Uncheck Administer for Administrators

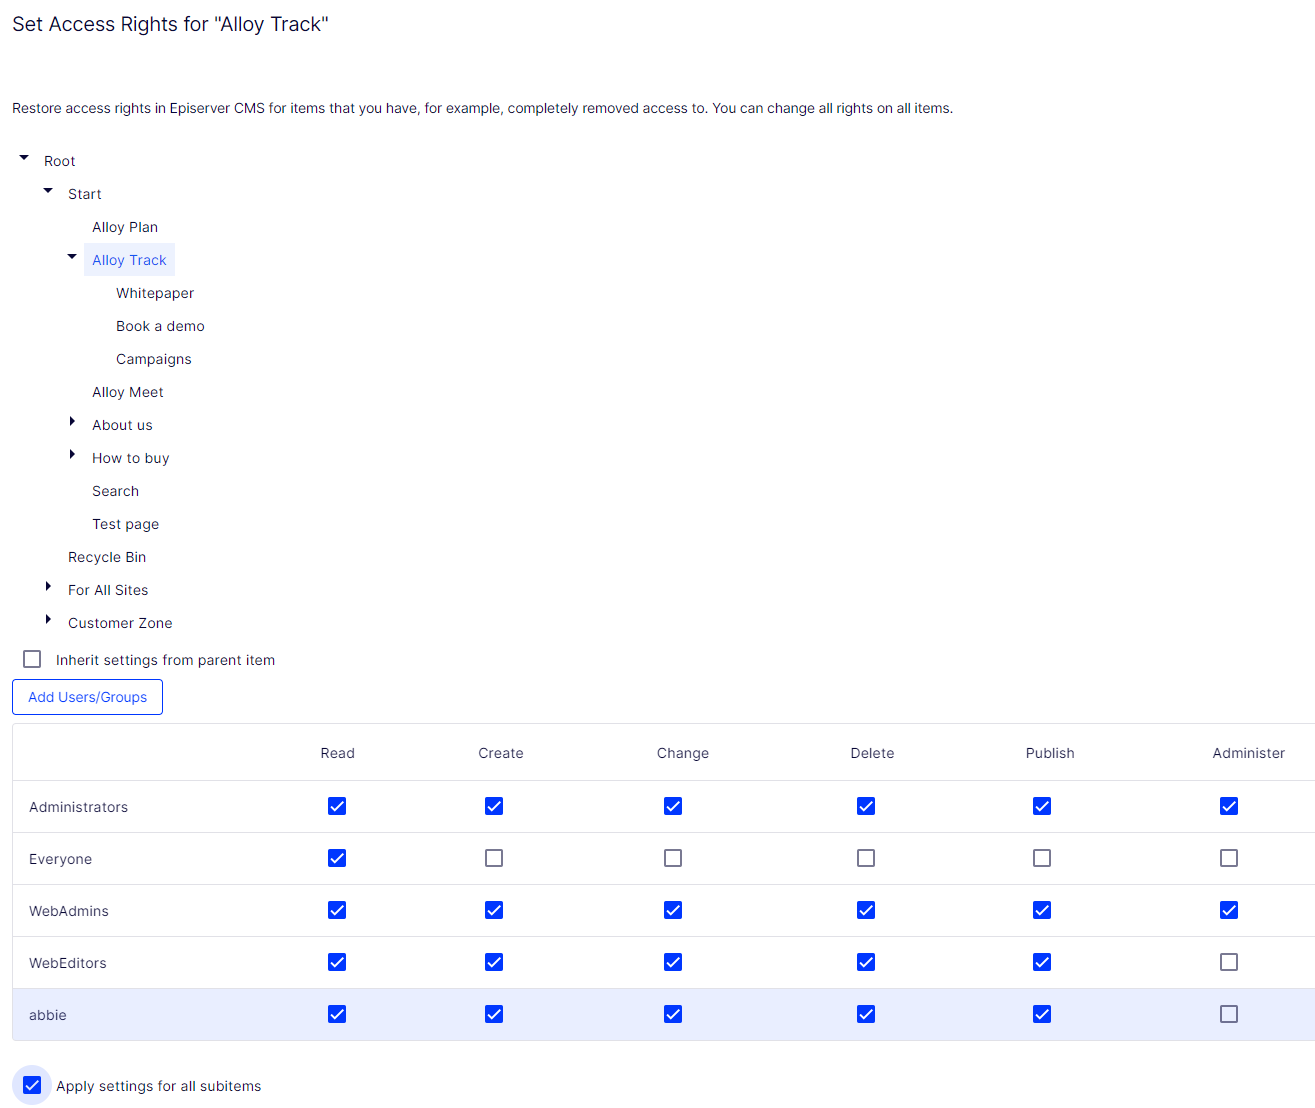[x=1229, y=806]
